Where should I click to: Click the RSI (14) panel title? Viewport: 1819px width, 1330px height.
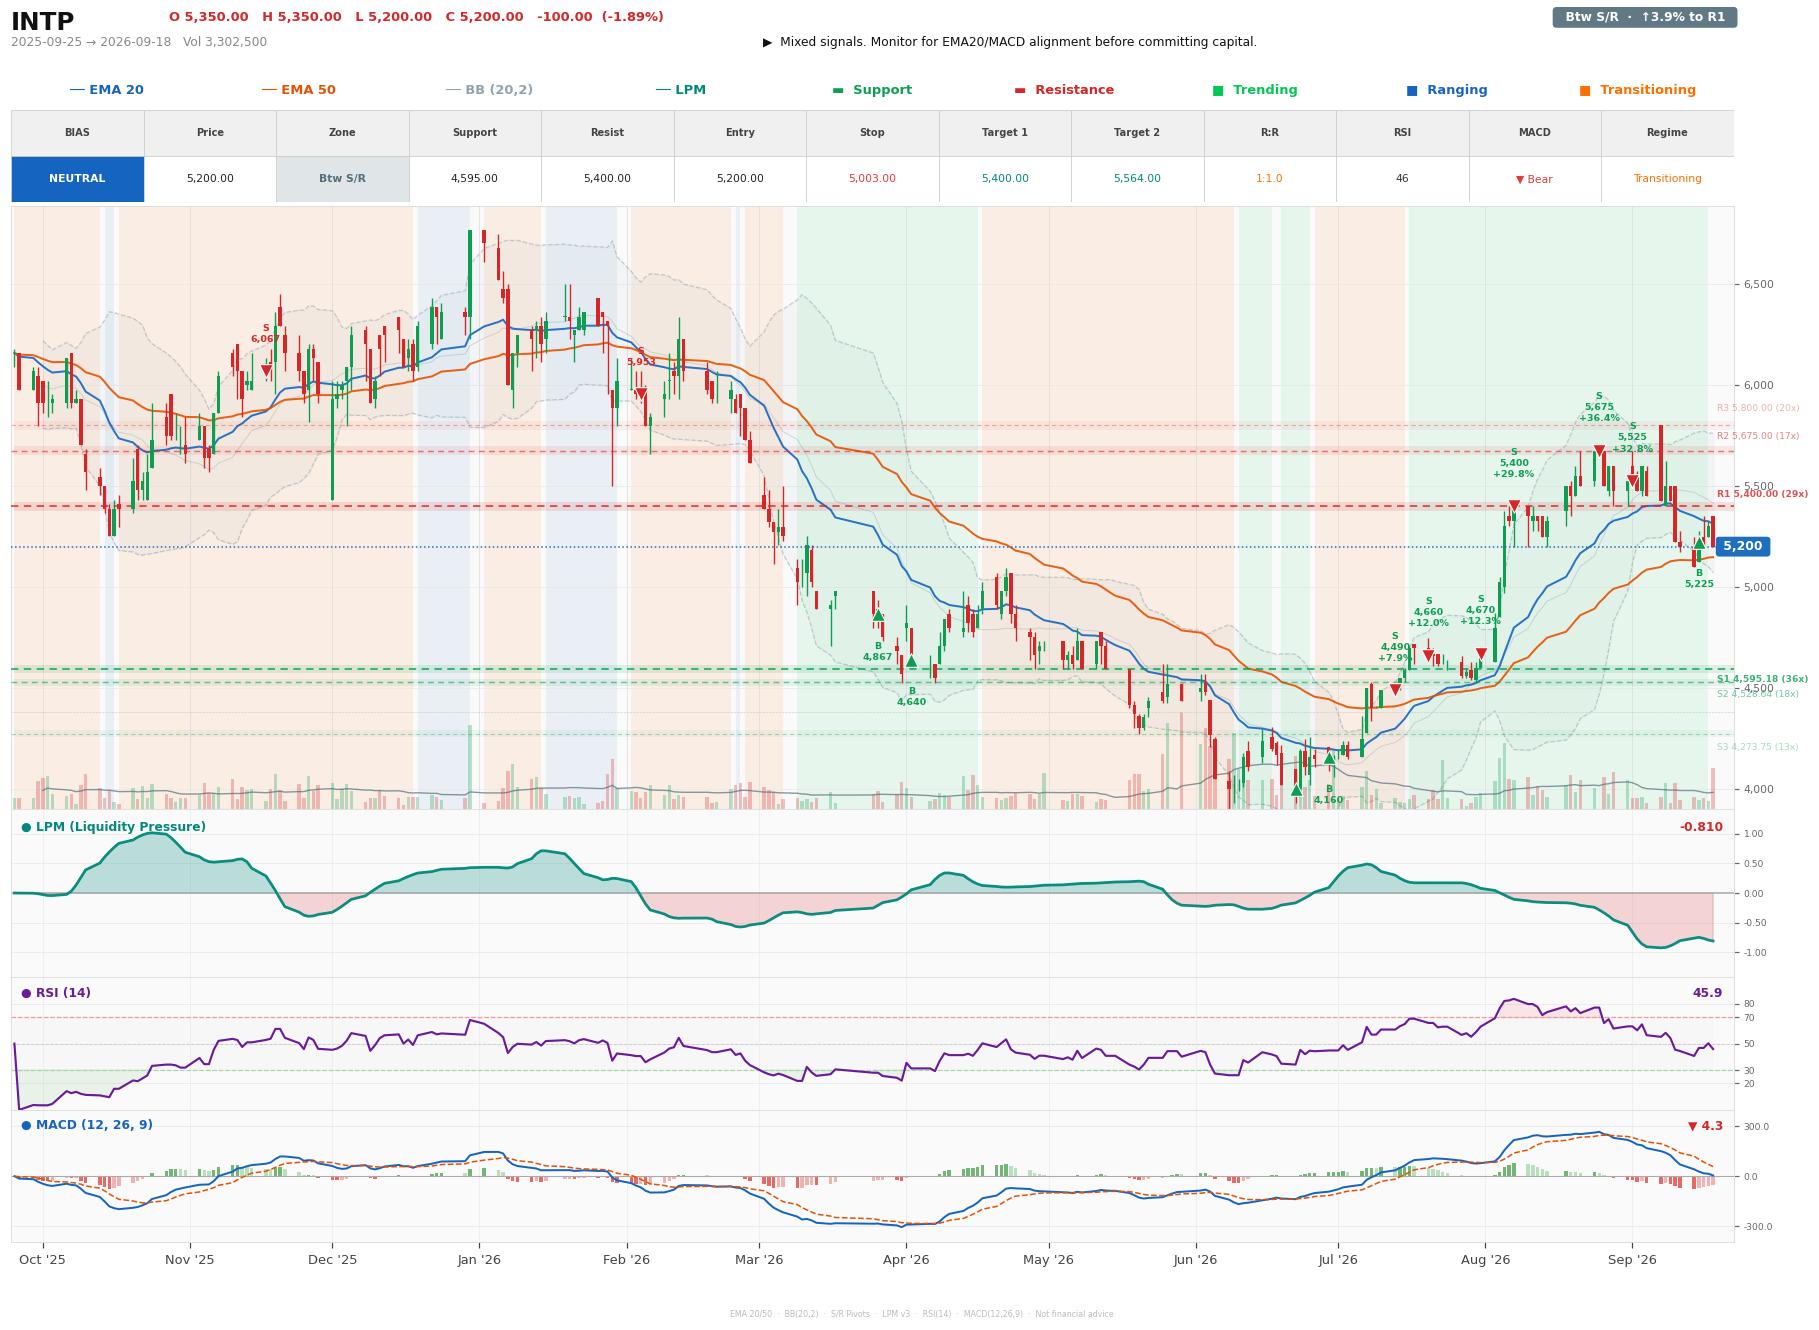click(x=56, y=993)
